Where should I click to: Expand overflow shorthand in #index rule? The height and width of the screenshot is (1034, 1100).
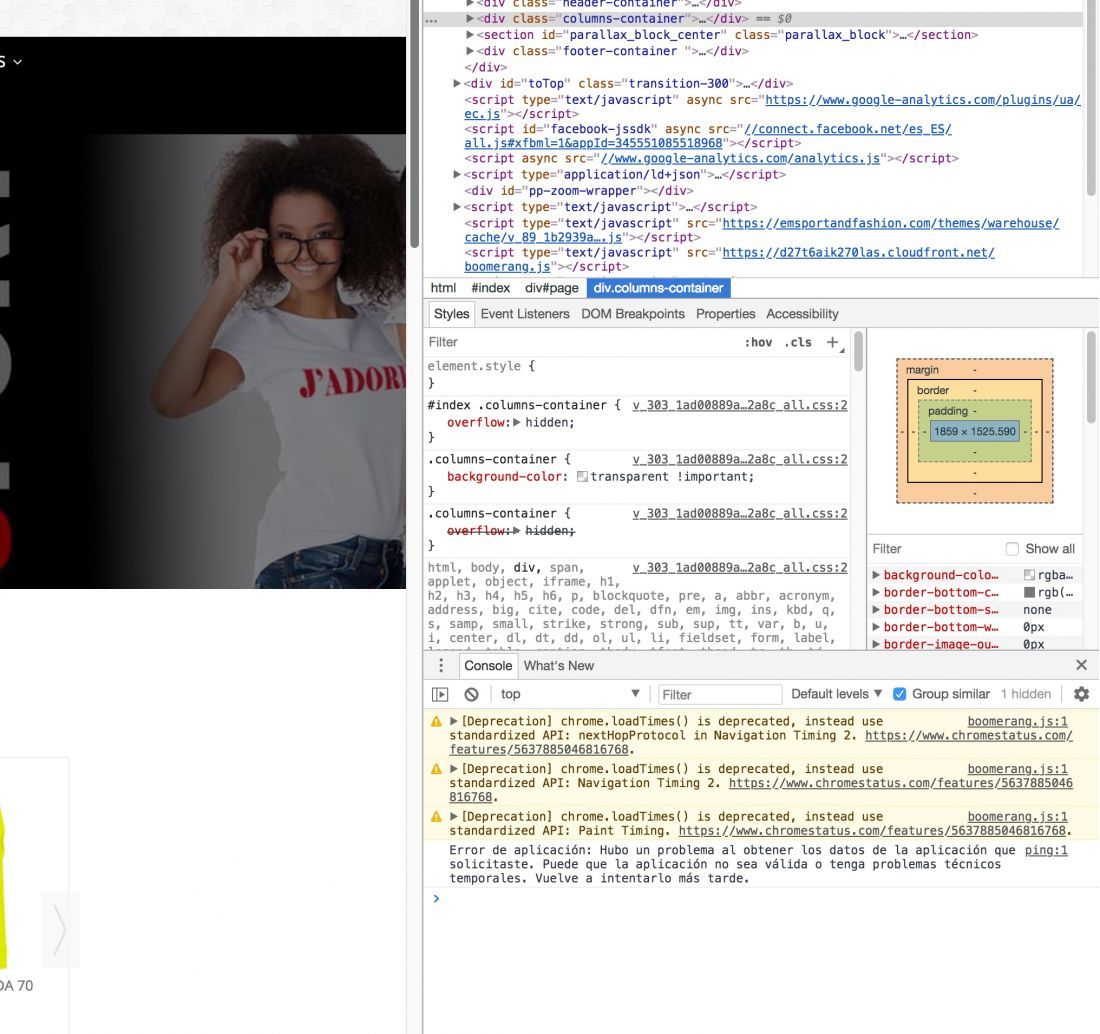pyautogui.click(x=517, y=422)
